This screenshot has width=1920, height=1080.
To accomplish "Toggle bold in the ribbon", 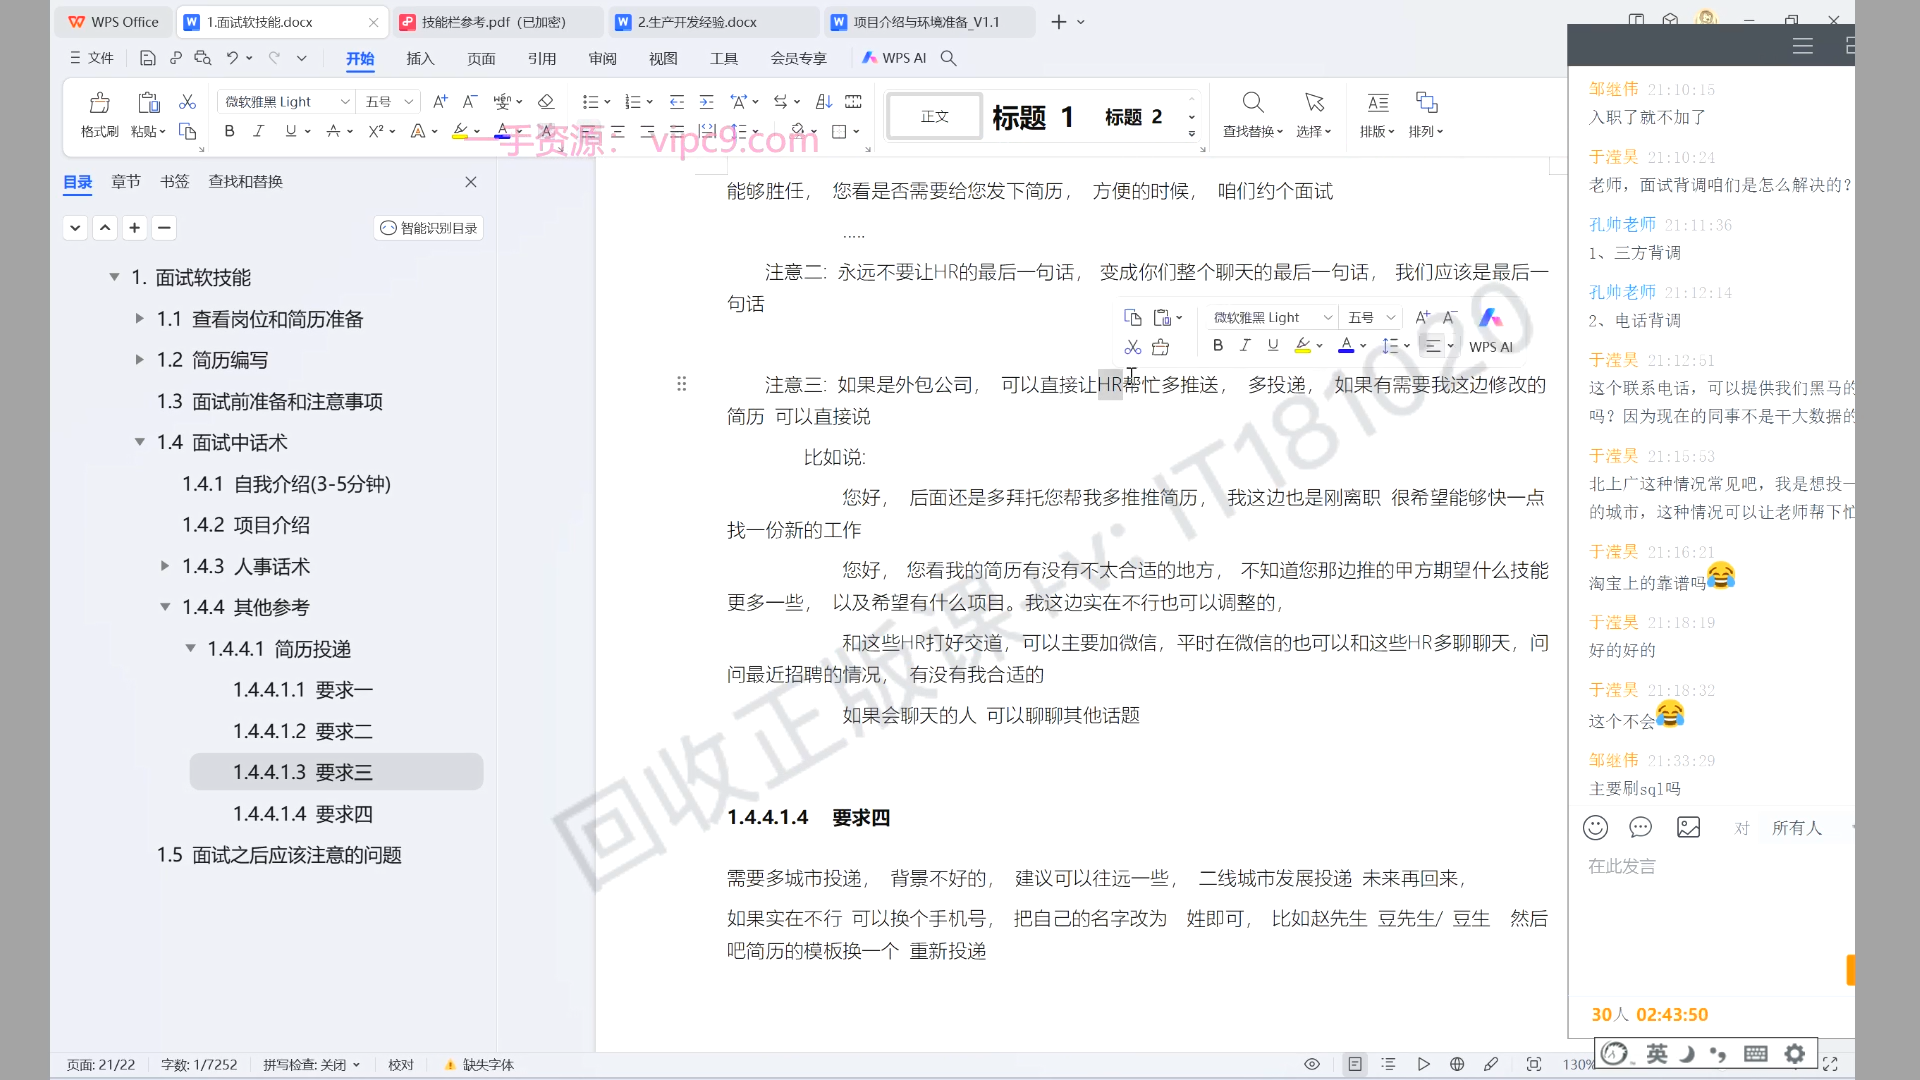I will coord(229,131).
